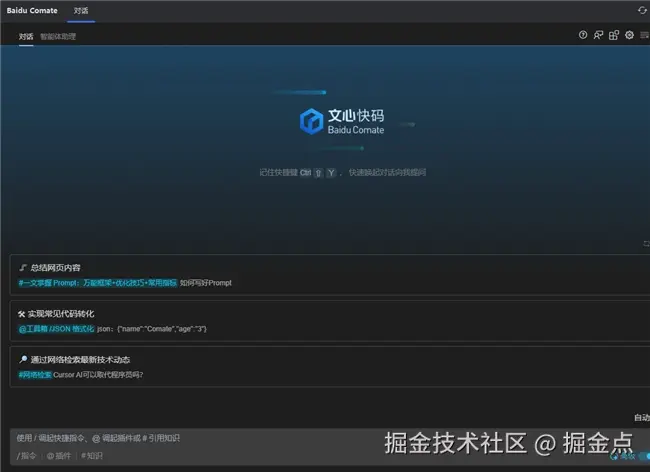Click the Cursor AI可以取代程序员吗? text
This screenshot has width=650, height=472.
pyautogui.click(x=98, y=375)
